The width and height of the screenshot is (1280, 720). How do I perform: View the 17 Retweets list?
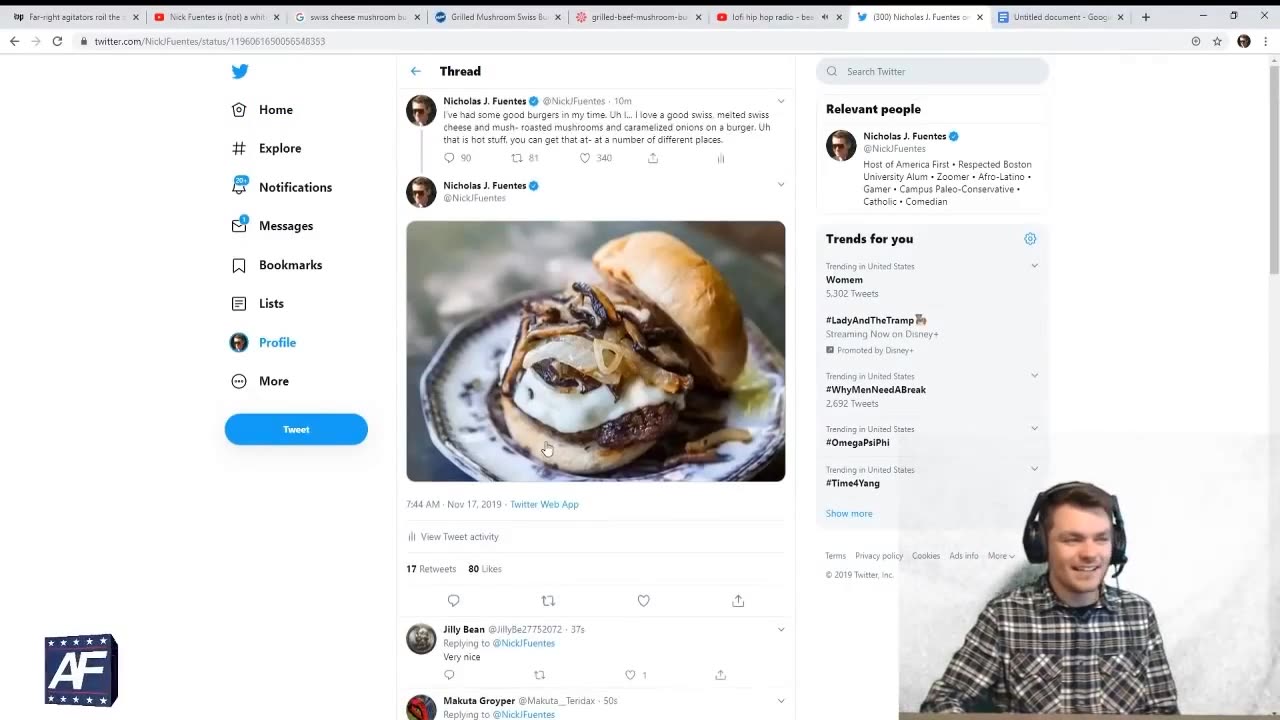tap(431, 569)
